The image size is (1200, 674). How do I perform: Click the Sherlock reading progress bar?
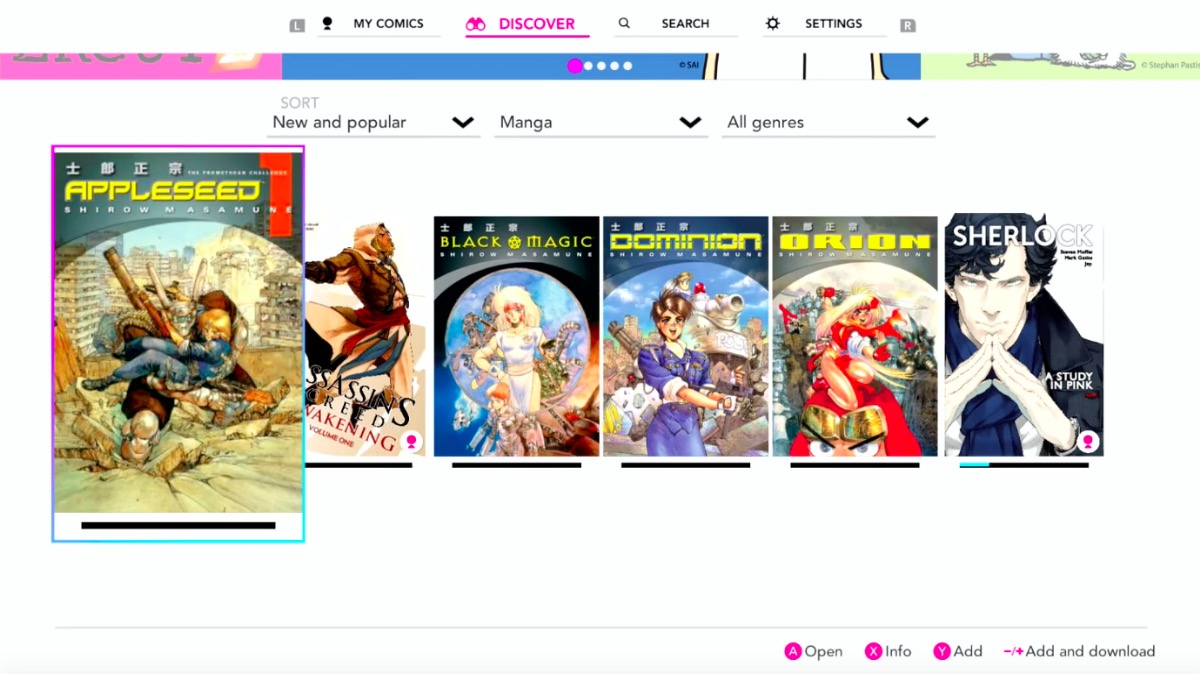[x=1024, y=465]
